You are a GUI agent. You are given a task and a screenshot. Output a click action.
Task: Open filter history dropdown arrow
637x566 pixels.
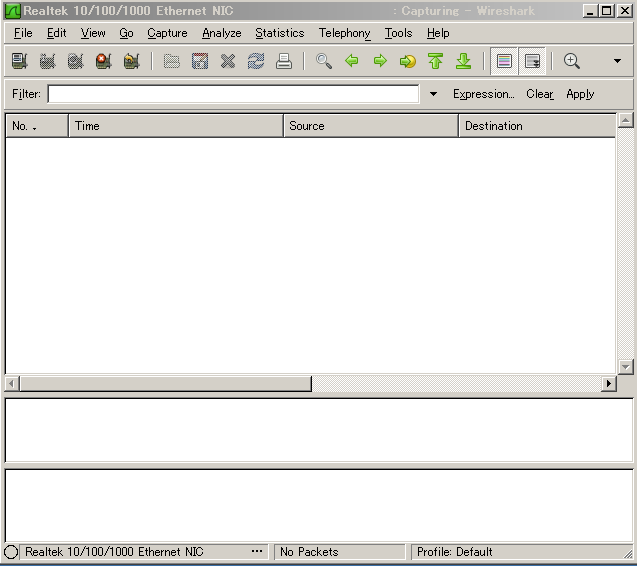pyautogui.click(x=433, y=94)
